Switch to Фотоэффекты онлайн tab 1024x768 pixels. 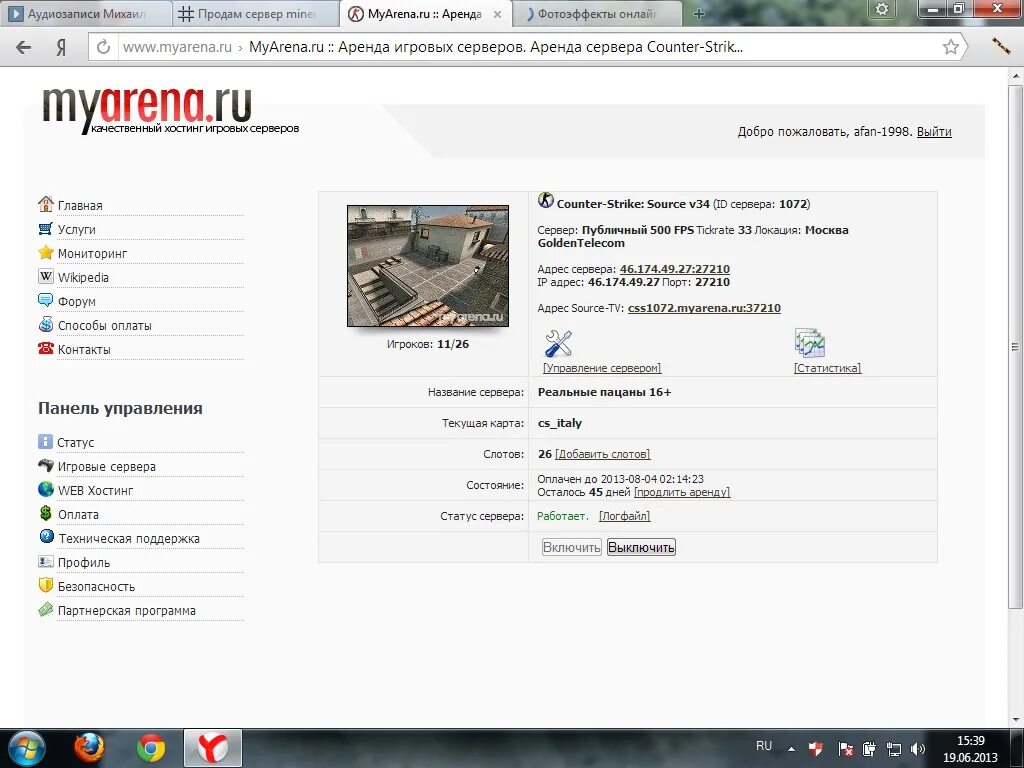(597, 14)
